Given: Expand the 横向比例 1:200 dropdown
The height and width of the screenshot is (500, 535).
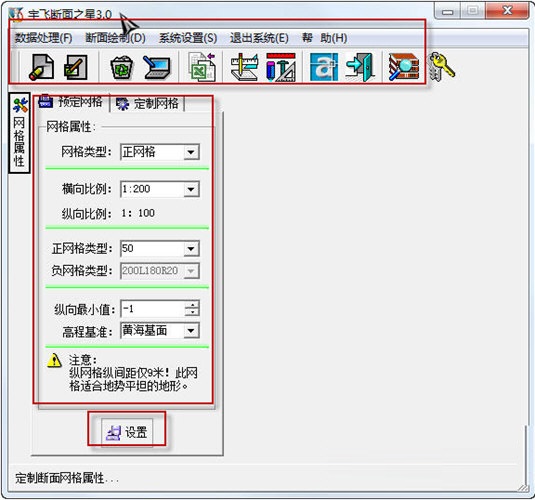Looking at the screenshot, I should (x=191, y=189).
